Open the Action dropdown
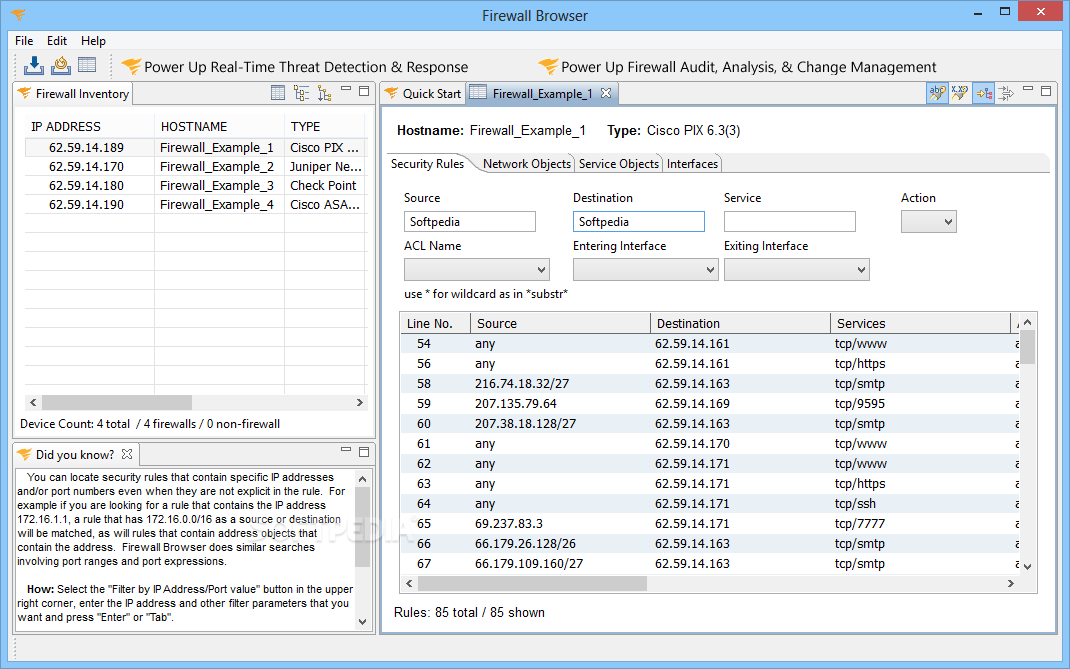 point(928,221)
